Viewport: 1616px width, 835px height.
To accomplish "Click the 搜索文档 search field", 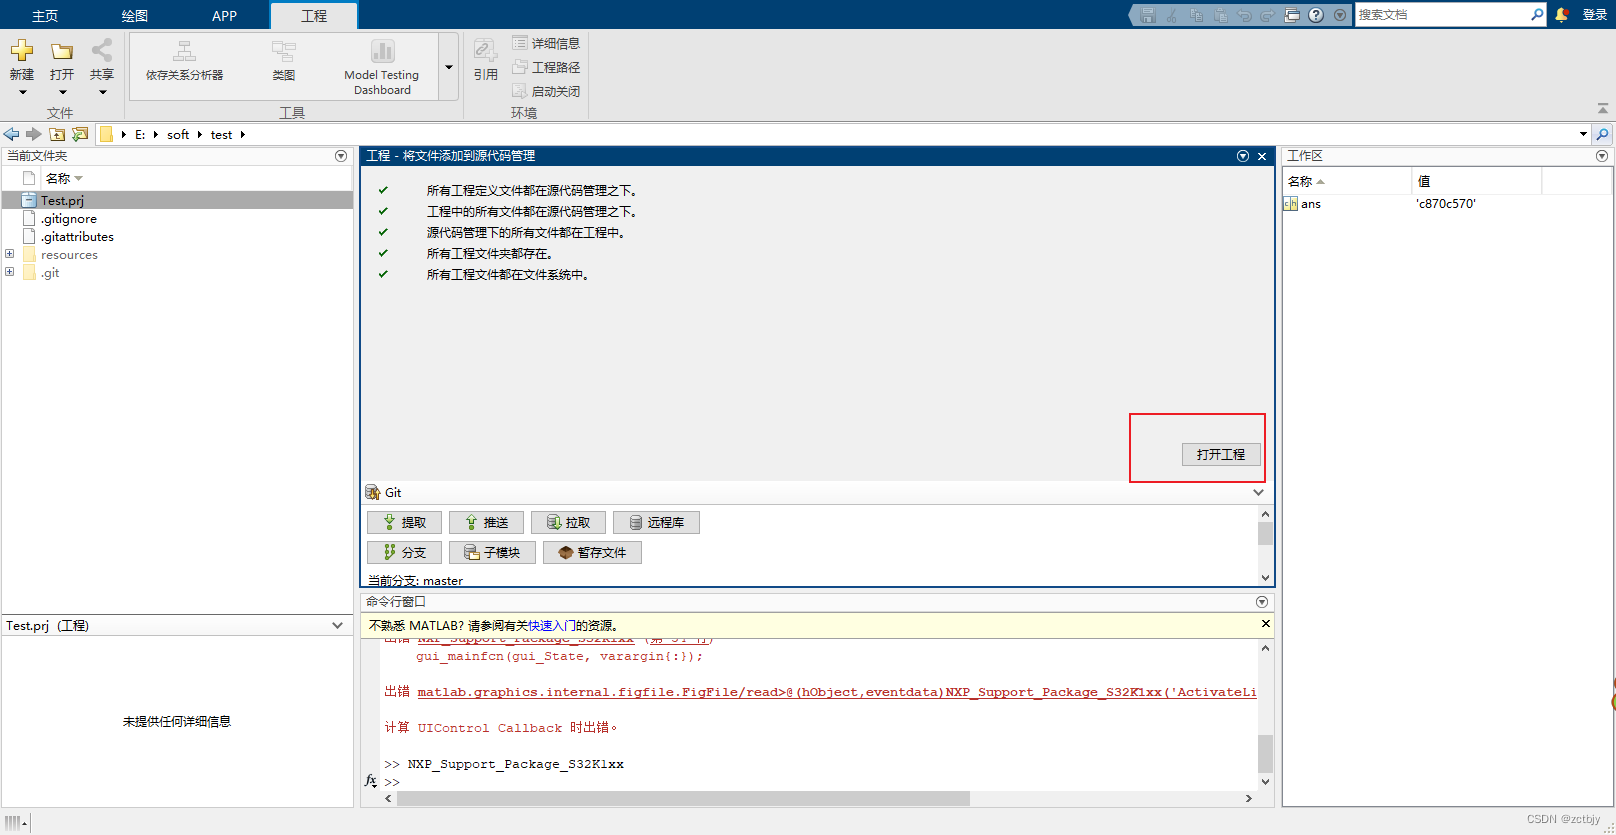I will pos(1442,14).
